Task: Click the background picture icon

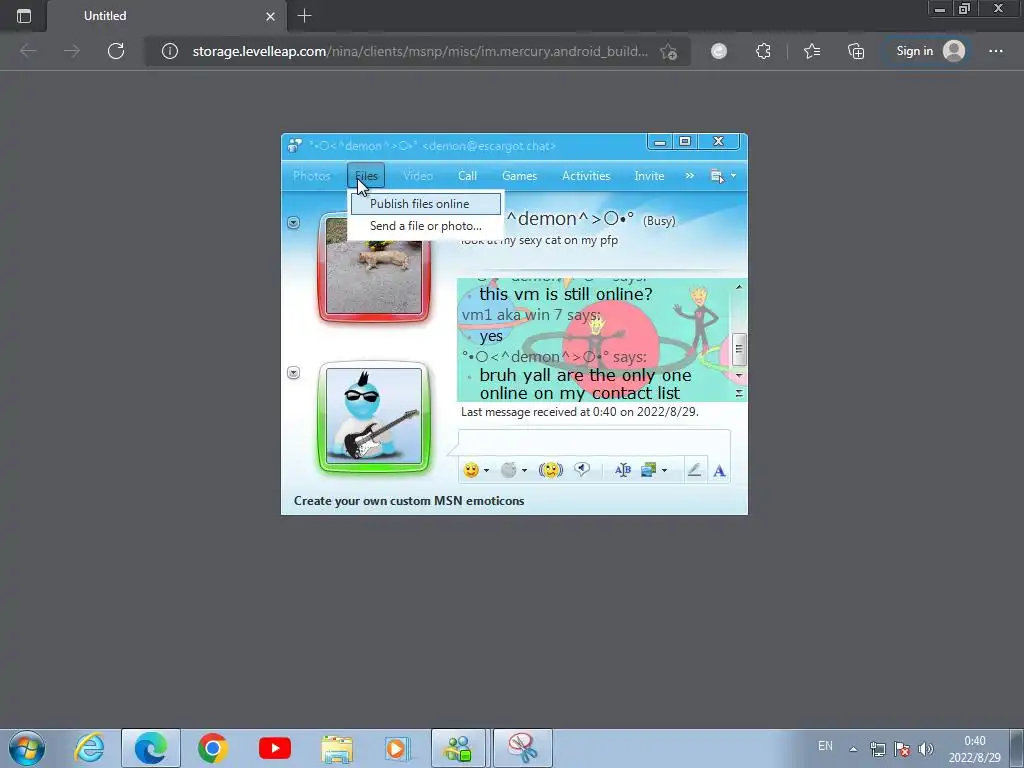Action: (x=648, y=470)
